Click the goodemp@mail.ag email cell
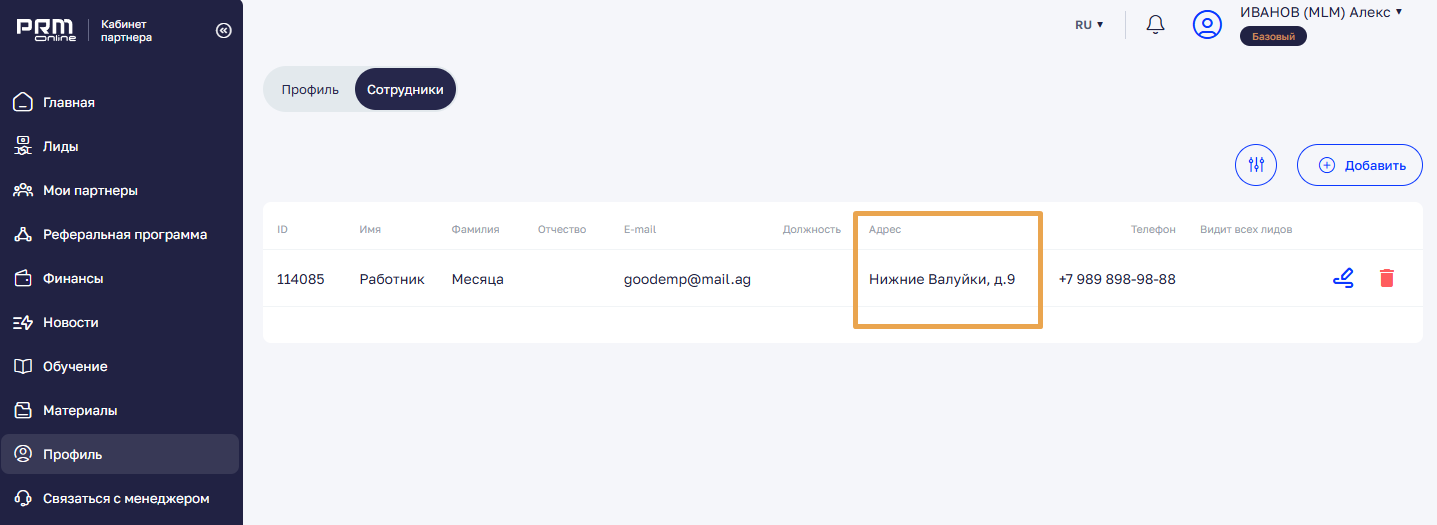The height and width of the screenshot is (525, 1437). coord(687,279)
